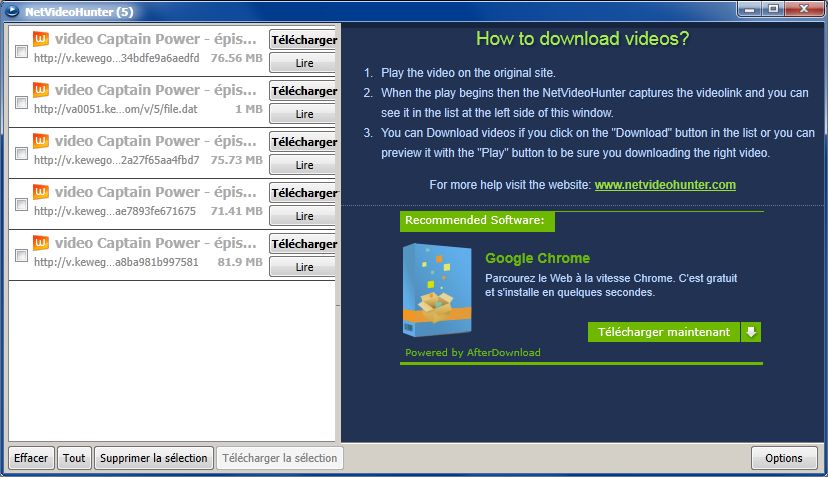Image resolution: width=828 pixels, height=477 pixels.
Task: Select the checkbox of the file.dat video
Action: point(21,103)
